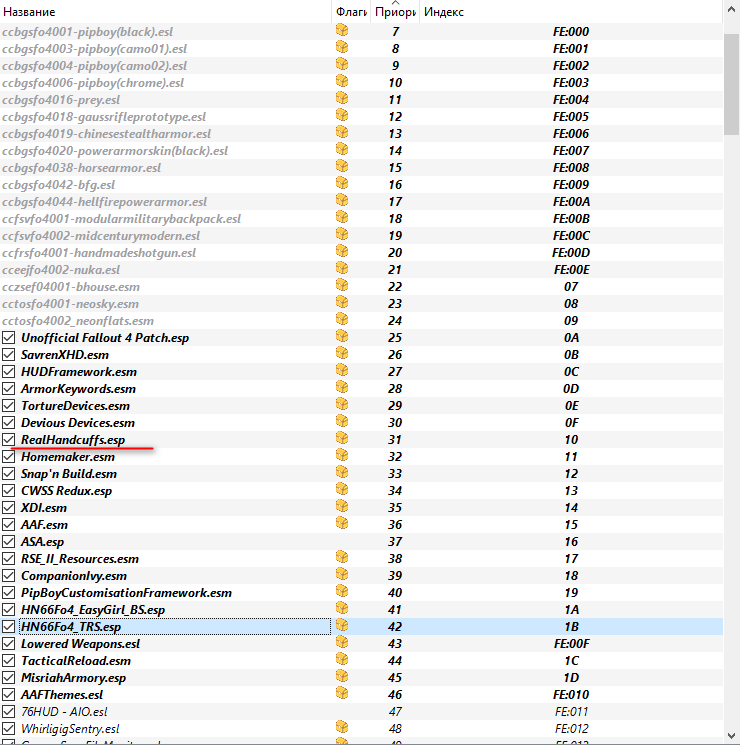
Task: Select TacticalReload.esm plugin name
Action: pyautogui.click(x=76, y=661)
